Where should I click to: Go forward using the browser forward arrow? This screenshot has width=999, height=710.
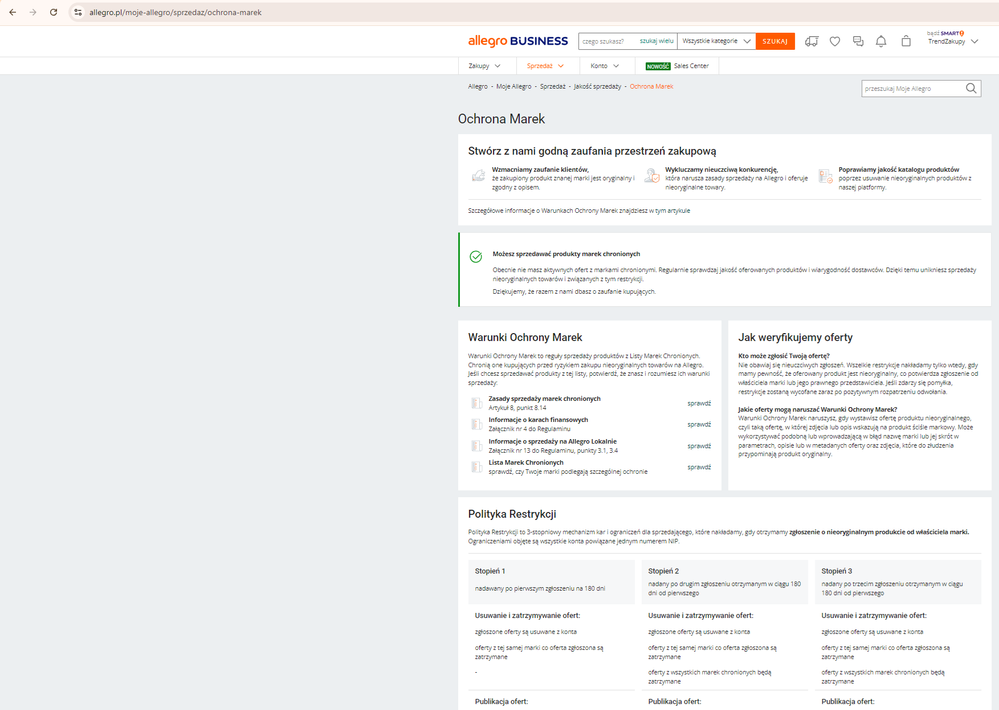[33, 12]
